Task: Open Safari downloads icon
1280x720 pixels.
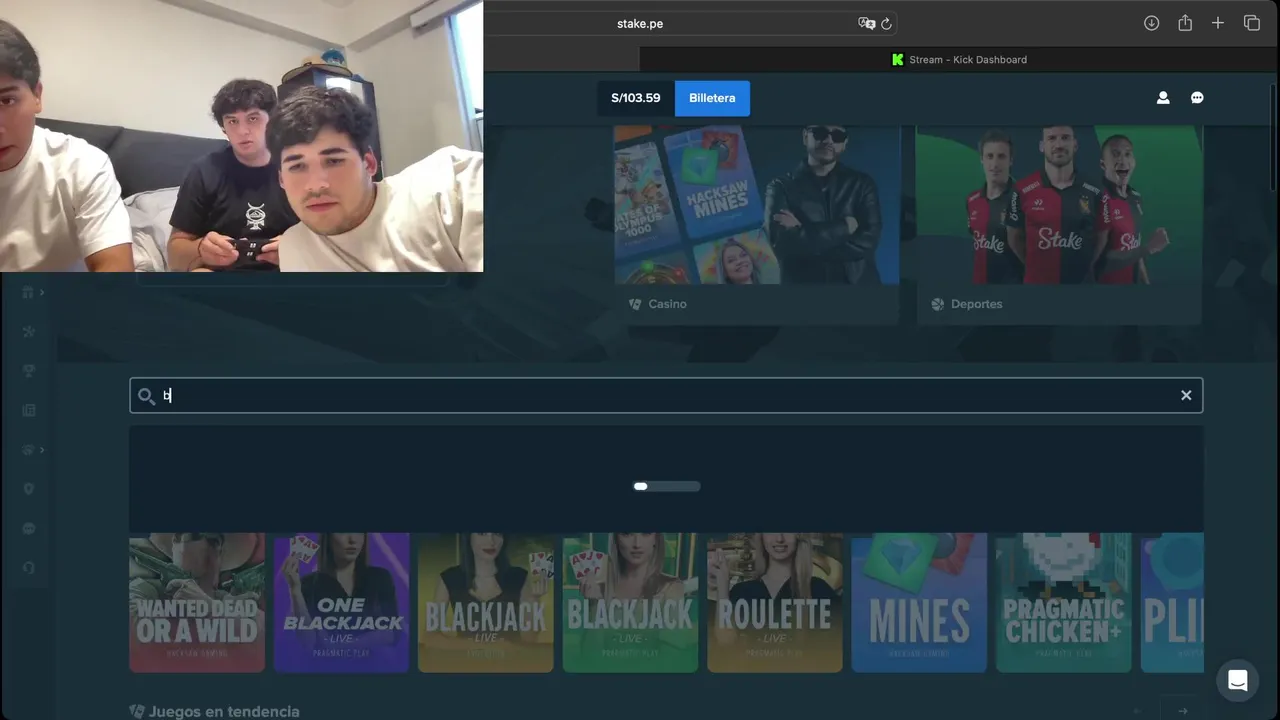Action: 1151,23
